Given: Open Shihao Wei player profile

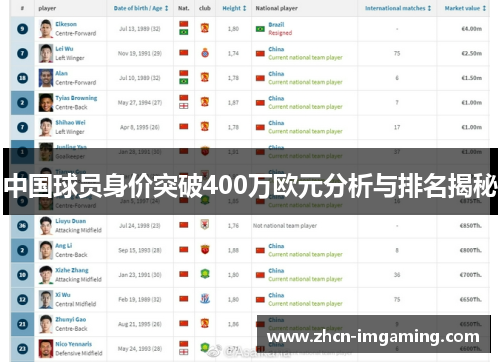Looking at the screenshot, I should (x=70, y=123).
